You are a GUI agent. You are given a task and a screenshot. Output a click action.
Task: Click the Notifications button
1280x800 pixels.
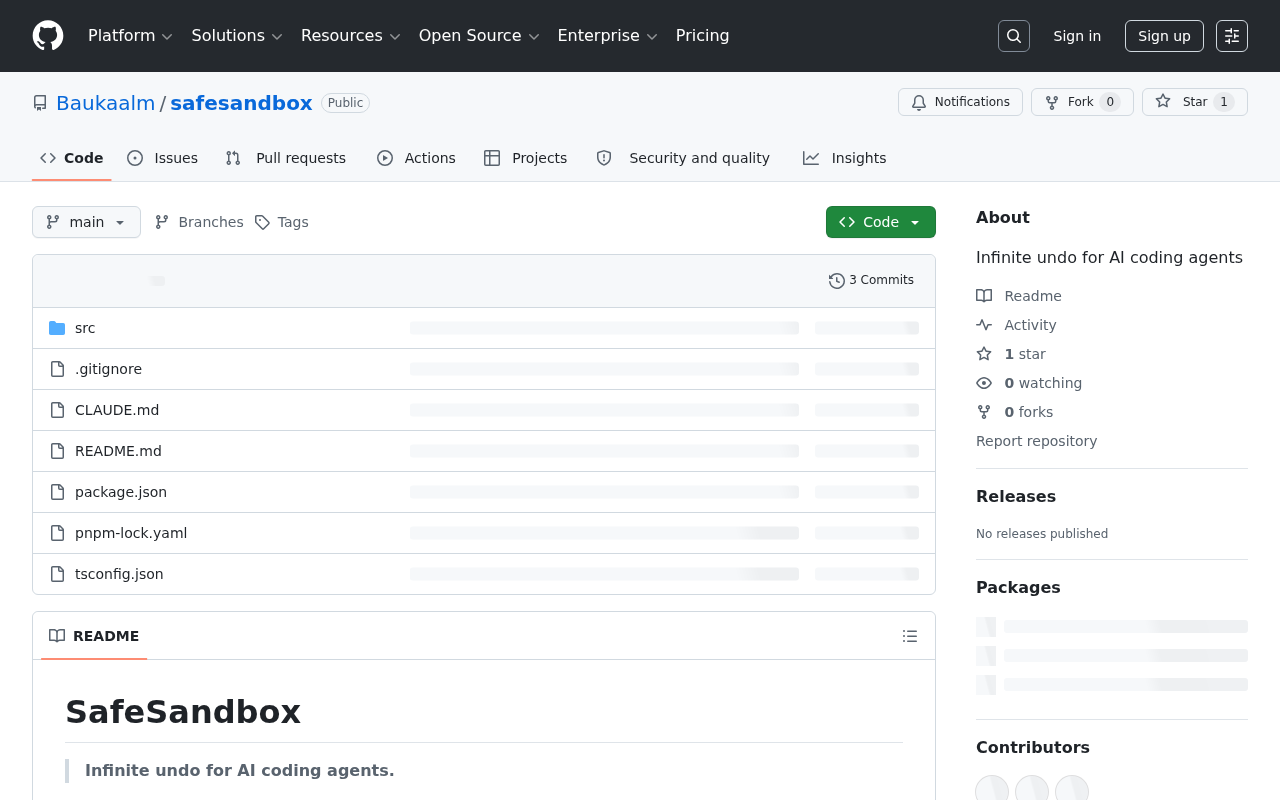point(961,102)
